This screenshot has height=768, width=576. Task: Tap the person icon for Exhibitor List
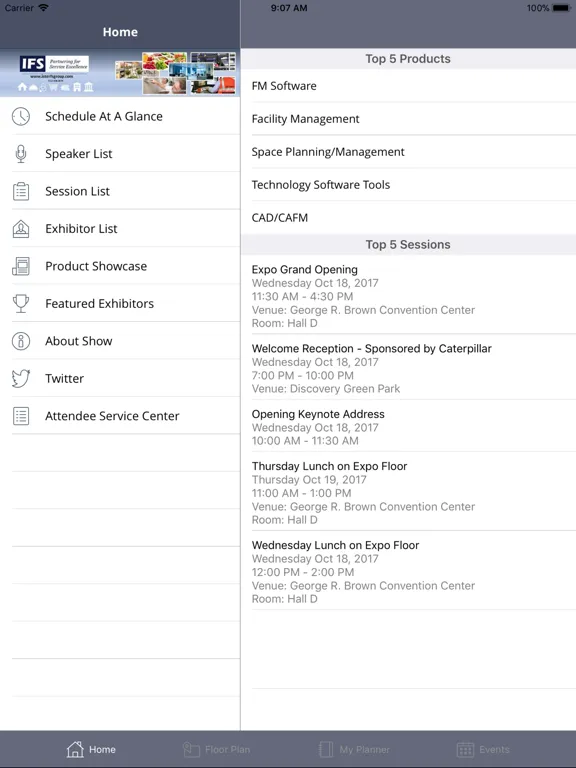[21, 229]
